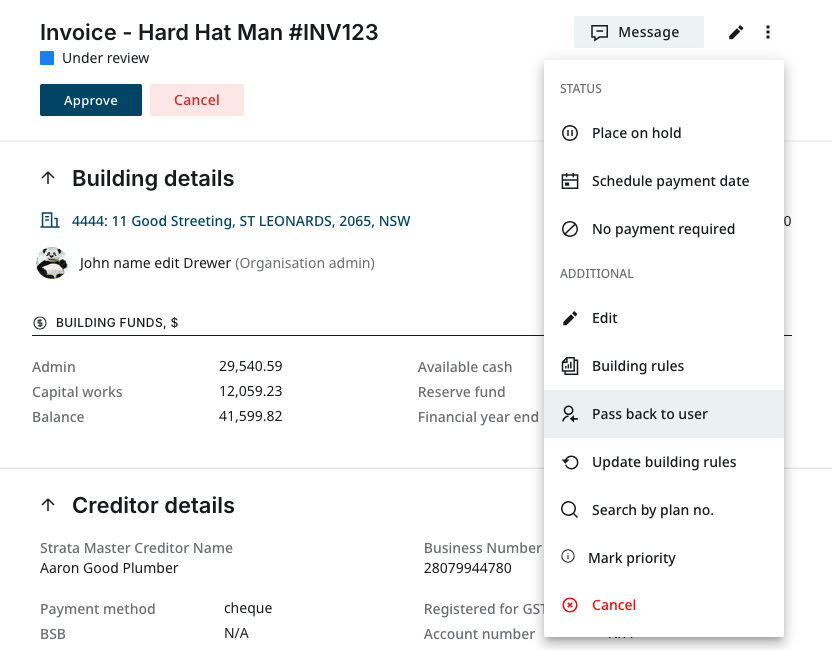Image resolution: width=835 pixels, height=650 pixels.
Task: Click Search by plan no. option
Action: [x=652, y=510]
